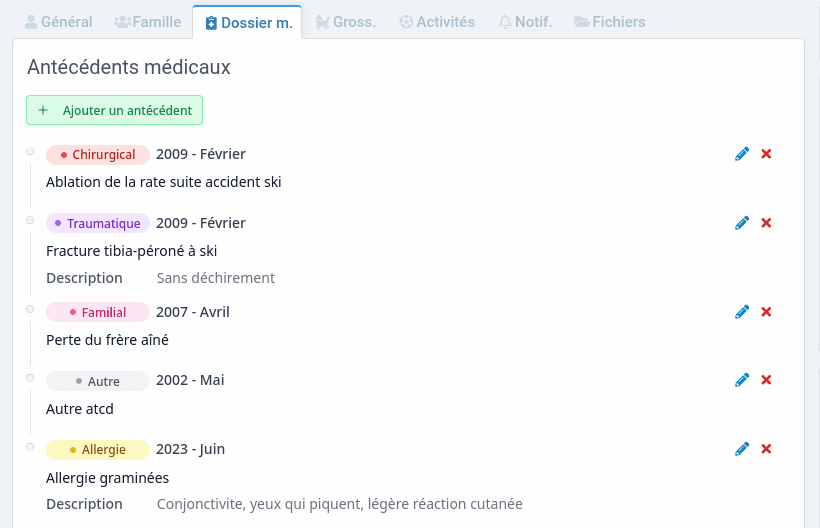
Task: Edit the Familial 2007 entry pencil icon
Action: pyautogui.click(x=742, y=312)
